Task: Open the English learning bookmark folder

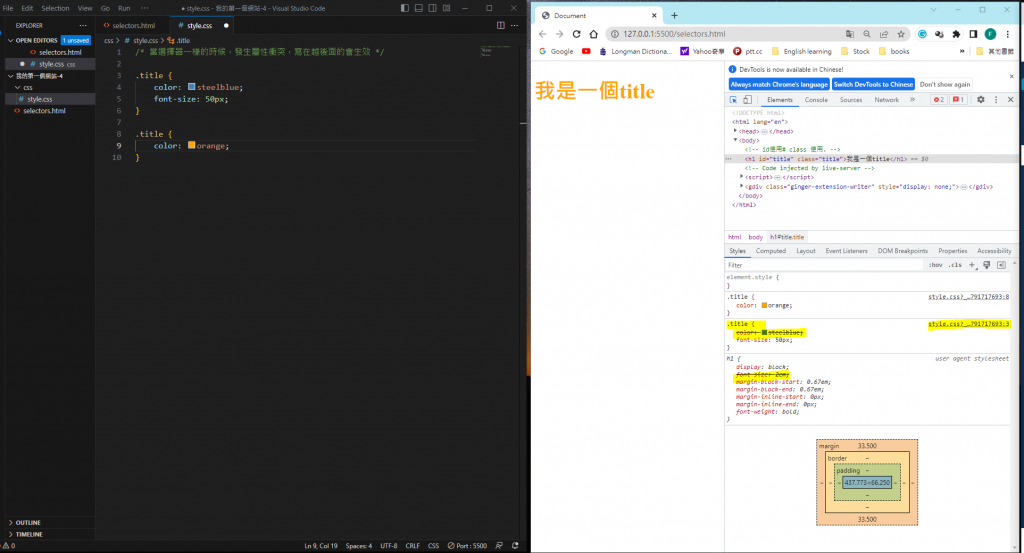Action: [x=801, y=51]
